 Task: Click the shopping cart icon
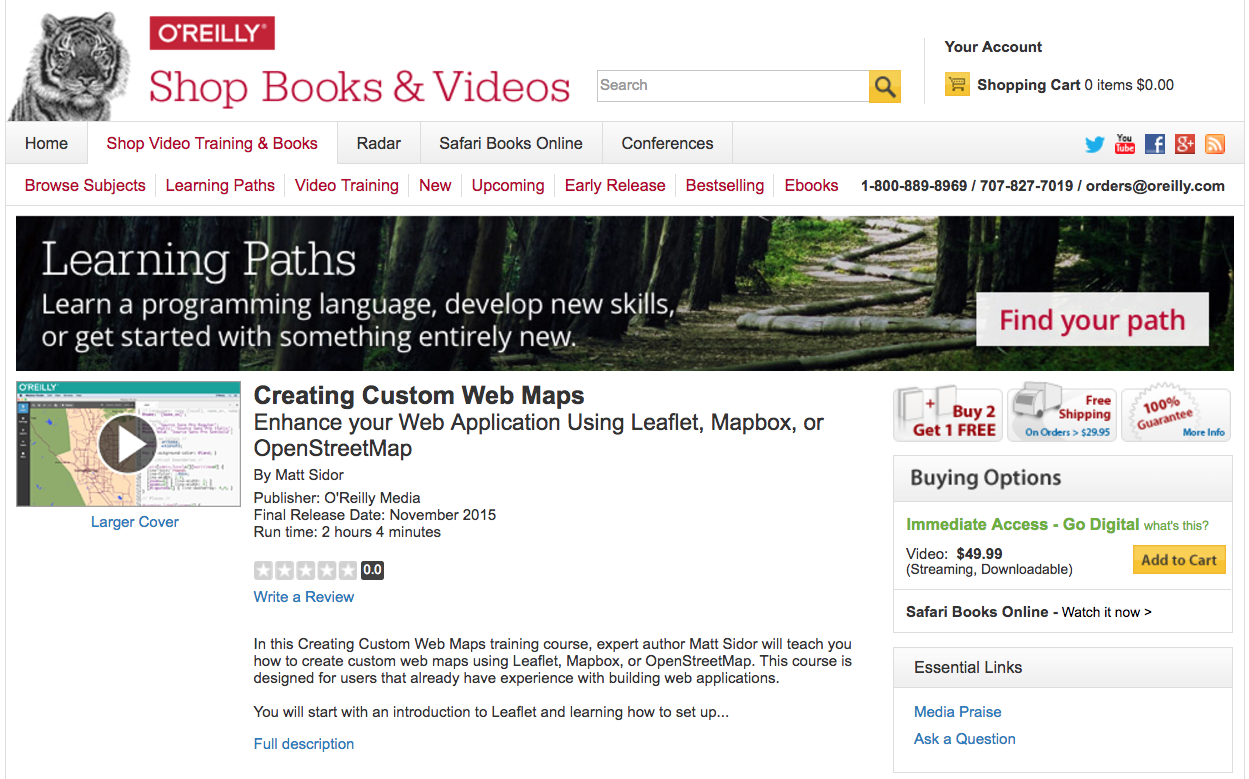coord(957,85)
